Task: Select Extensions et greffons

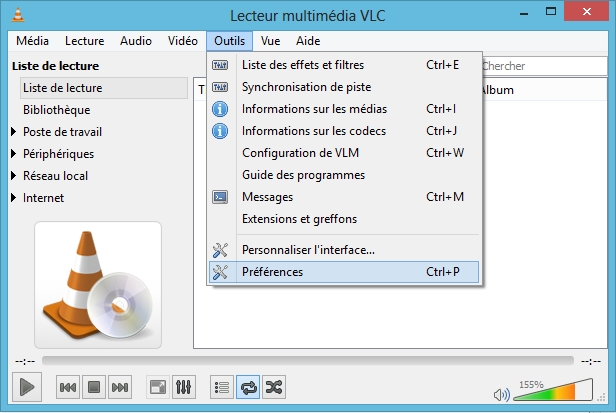Action: click(344, 219)
